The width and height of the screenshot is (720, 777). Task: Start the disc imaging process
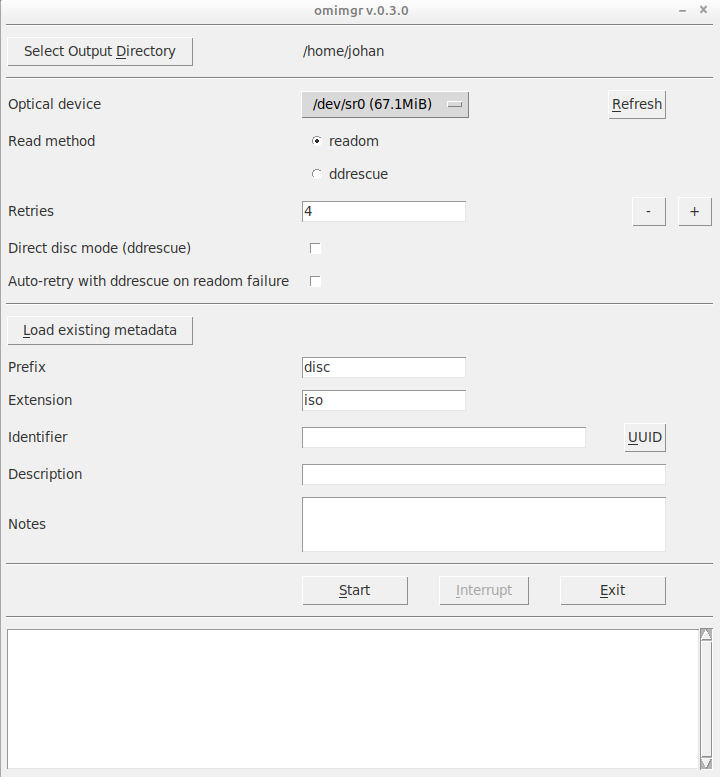point(355,590)
